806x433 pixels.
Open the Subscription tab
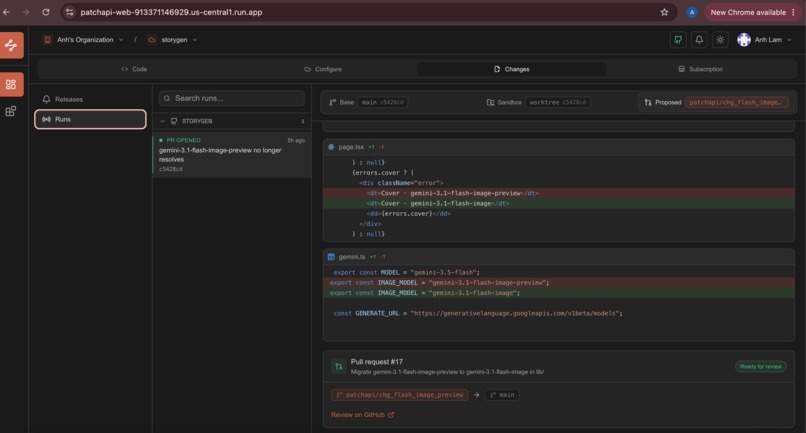pyautogui.click(x=700, y=69)
